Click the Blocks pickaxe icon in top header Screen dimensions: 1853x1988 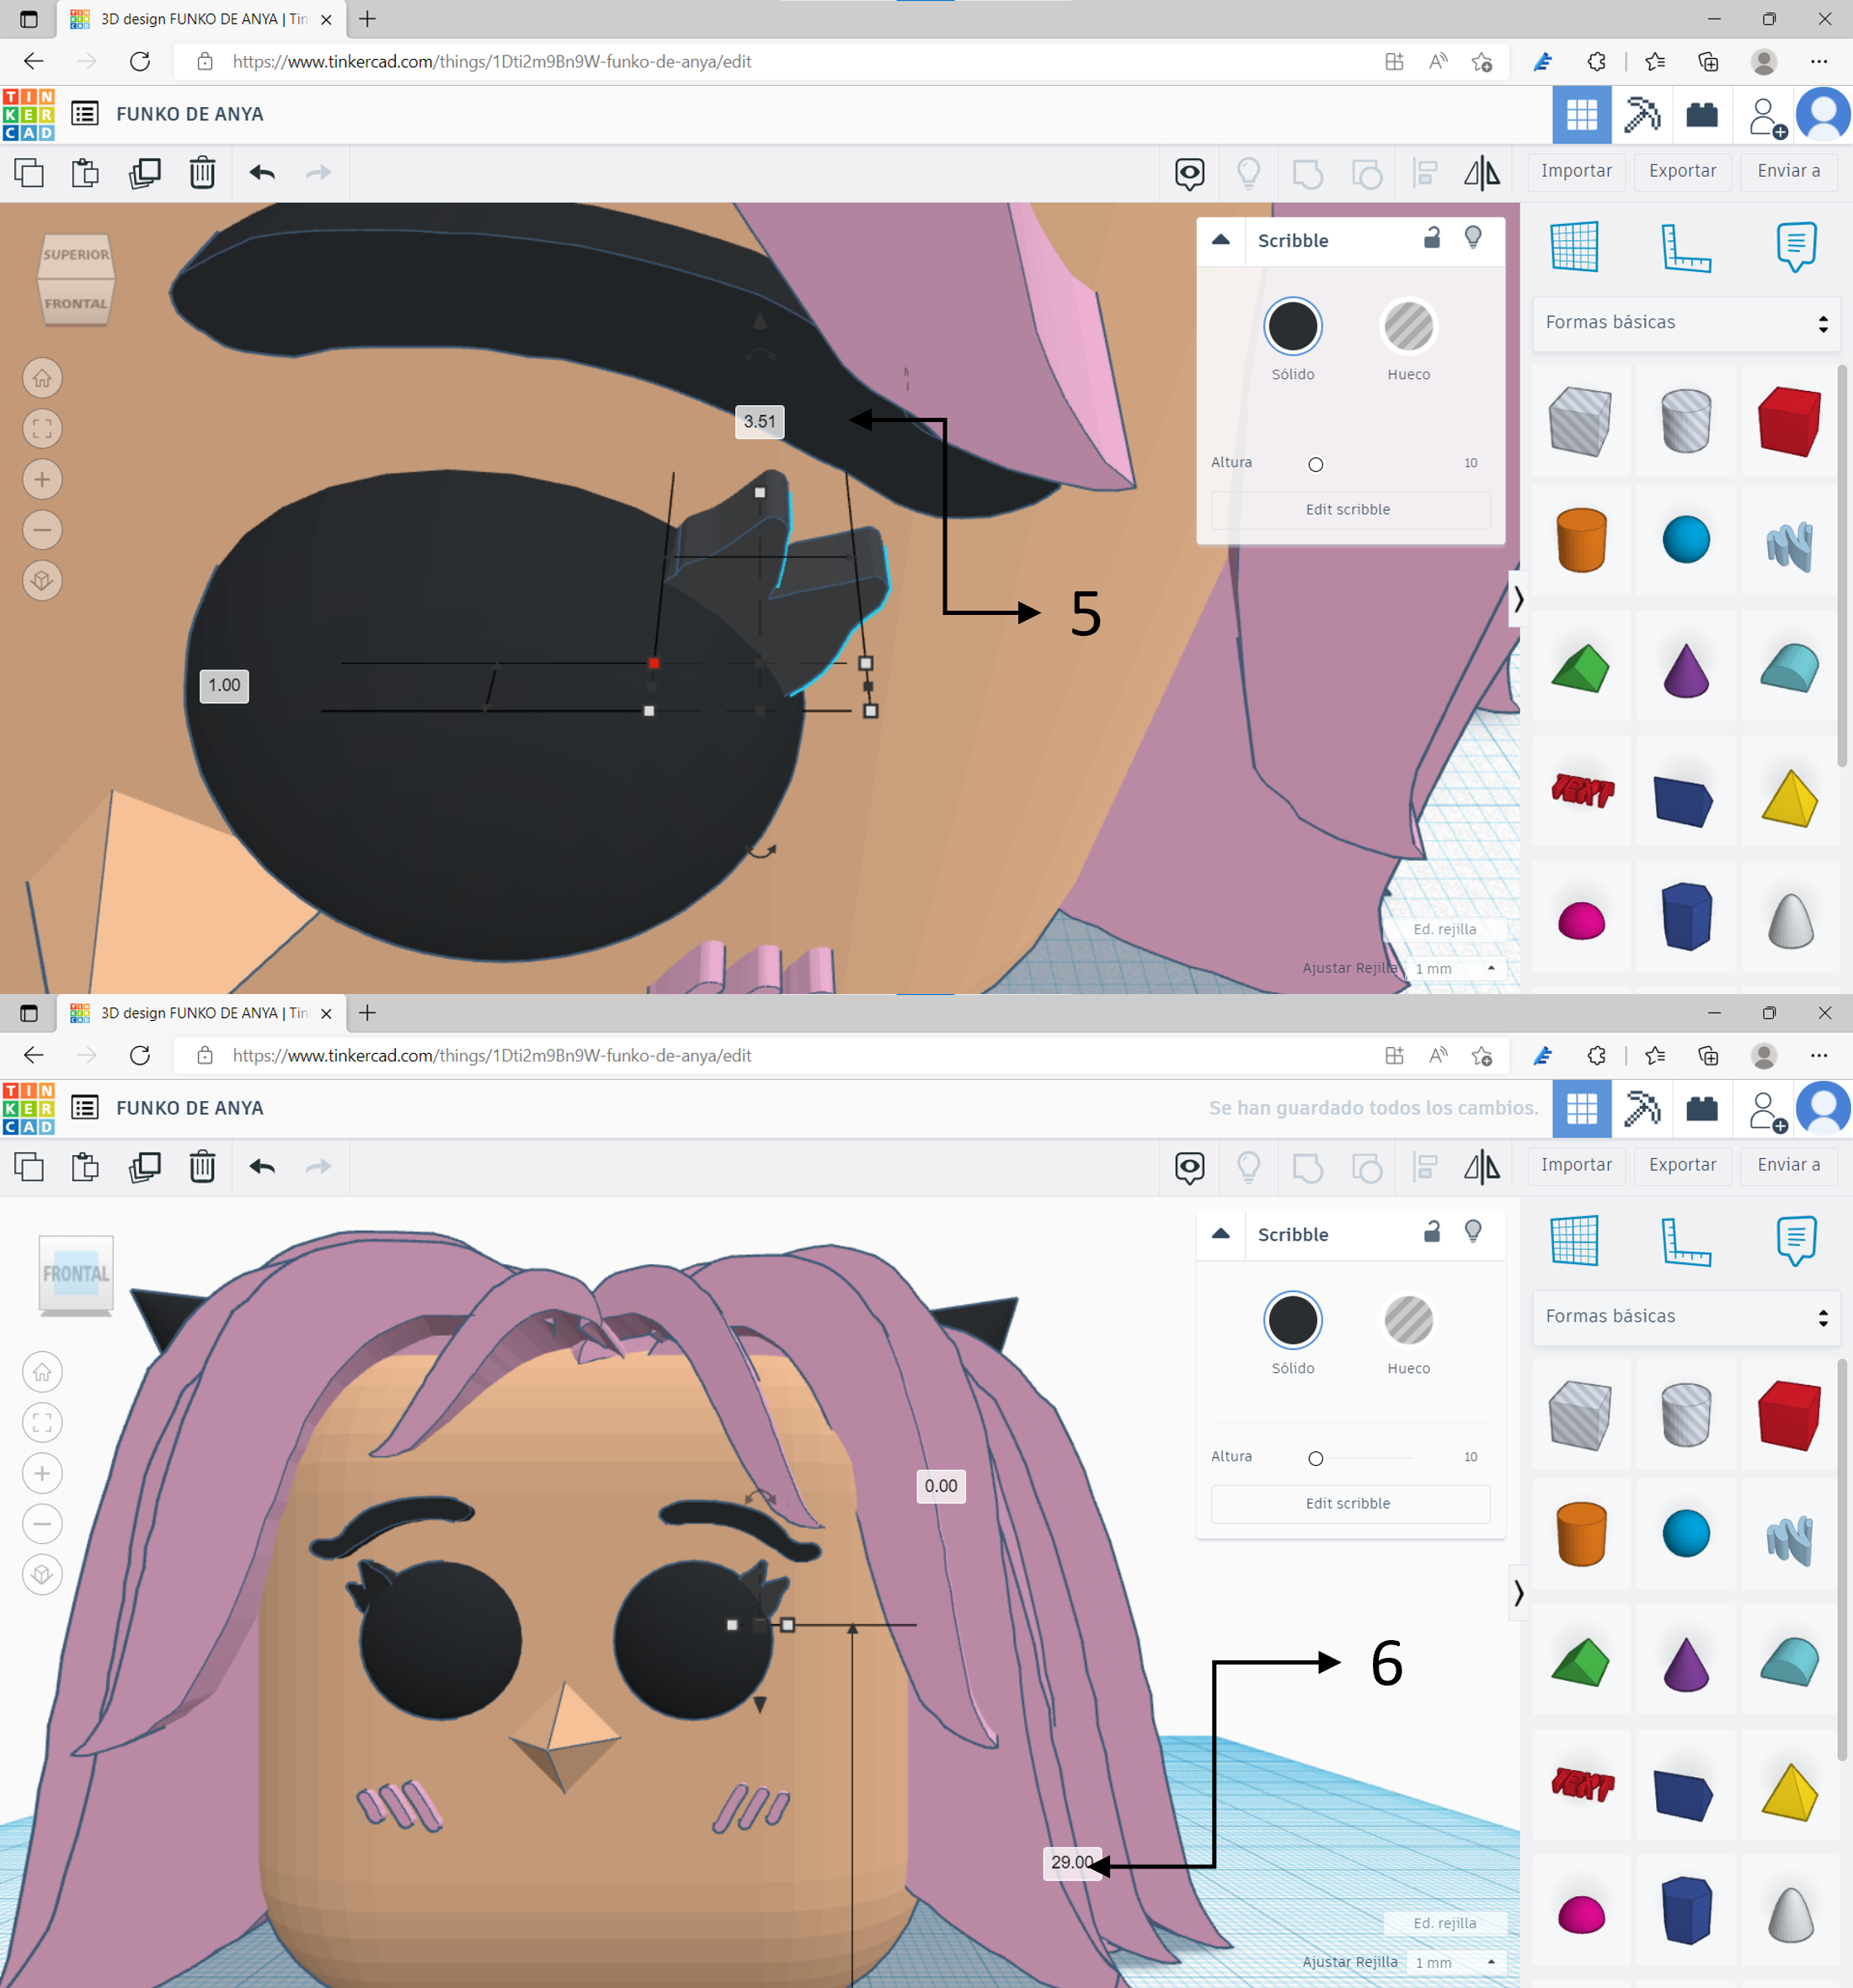point(1641,114)
